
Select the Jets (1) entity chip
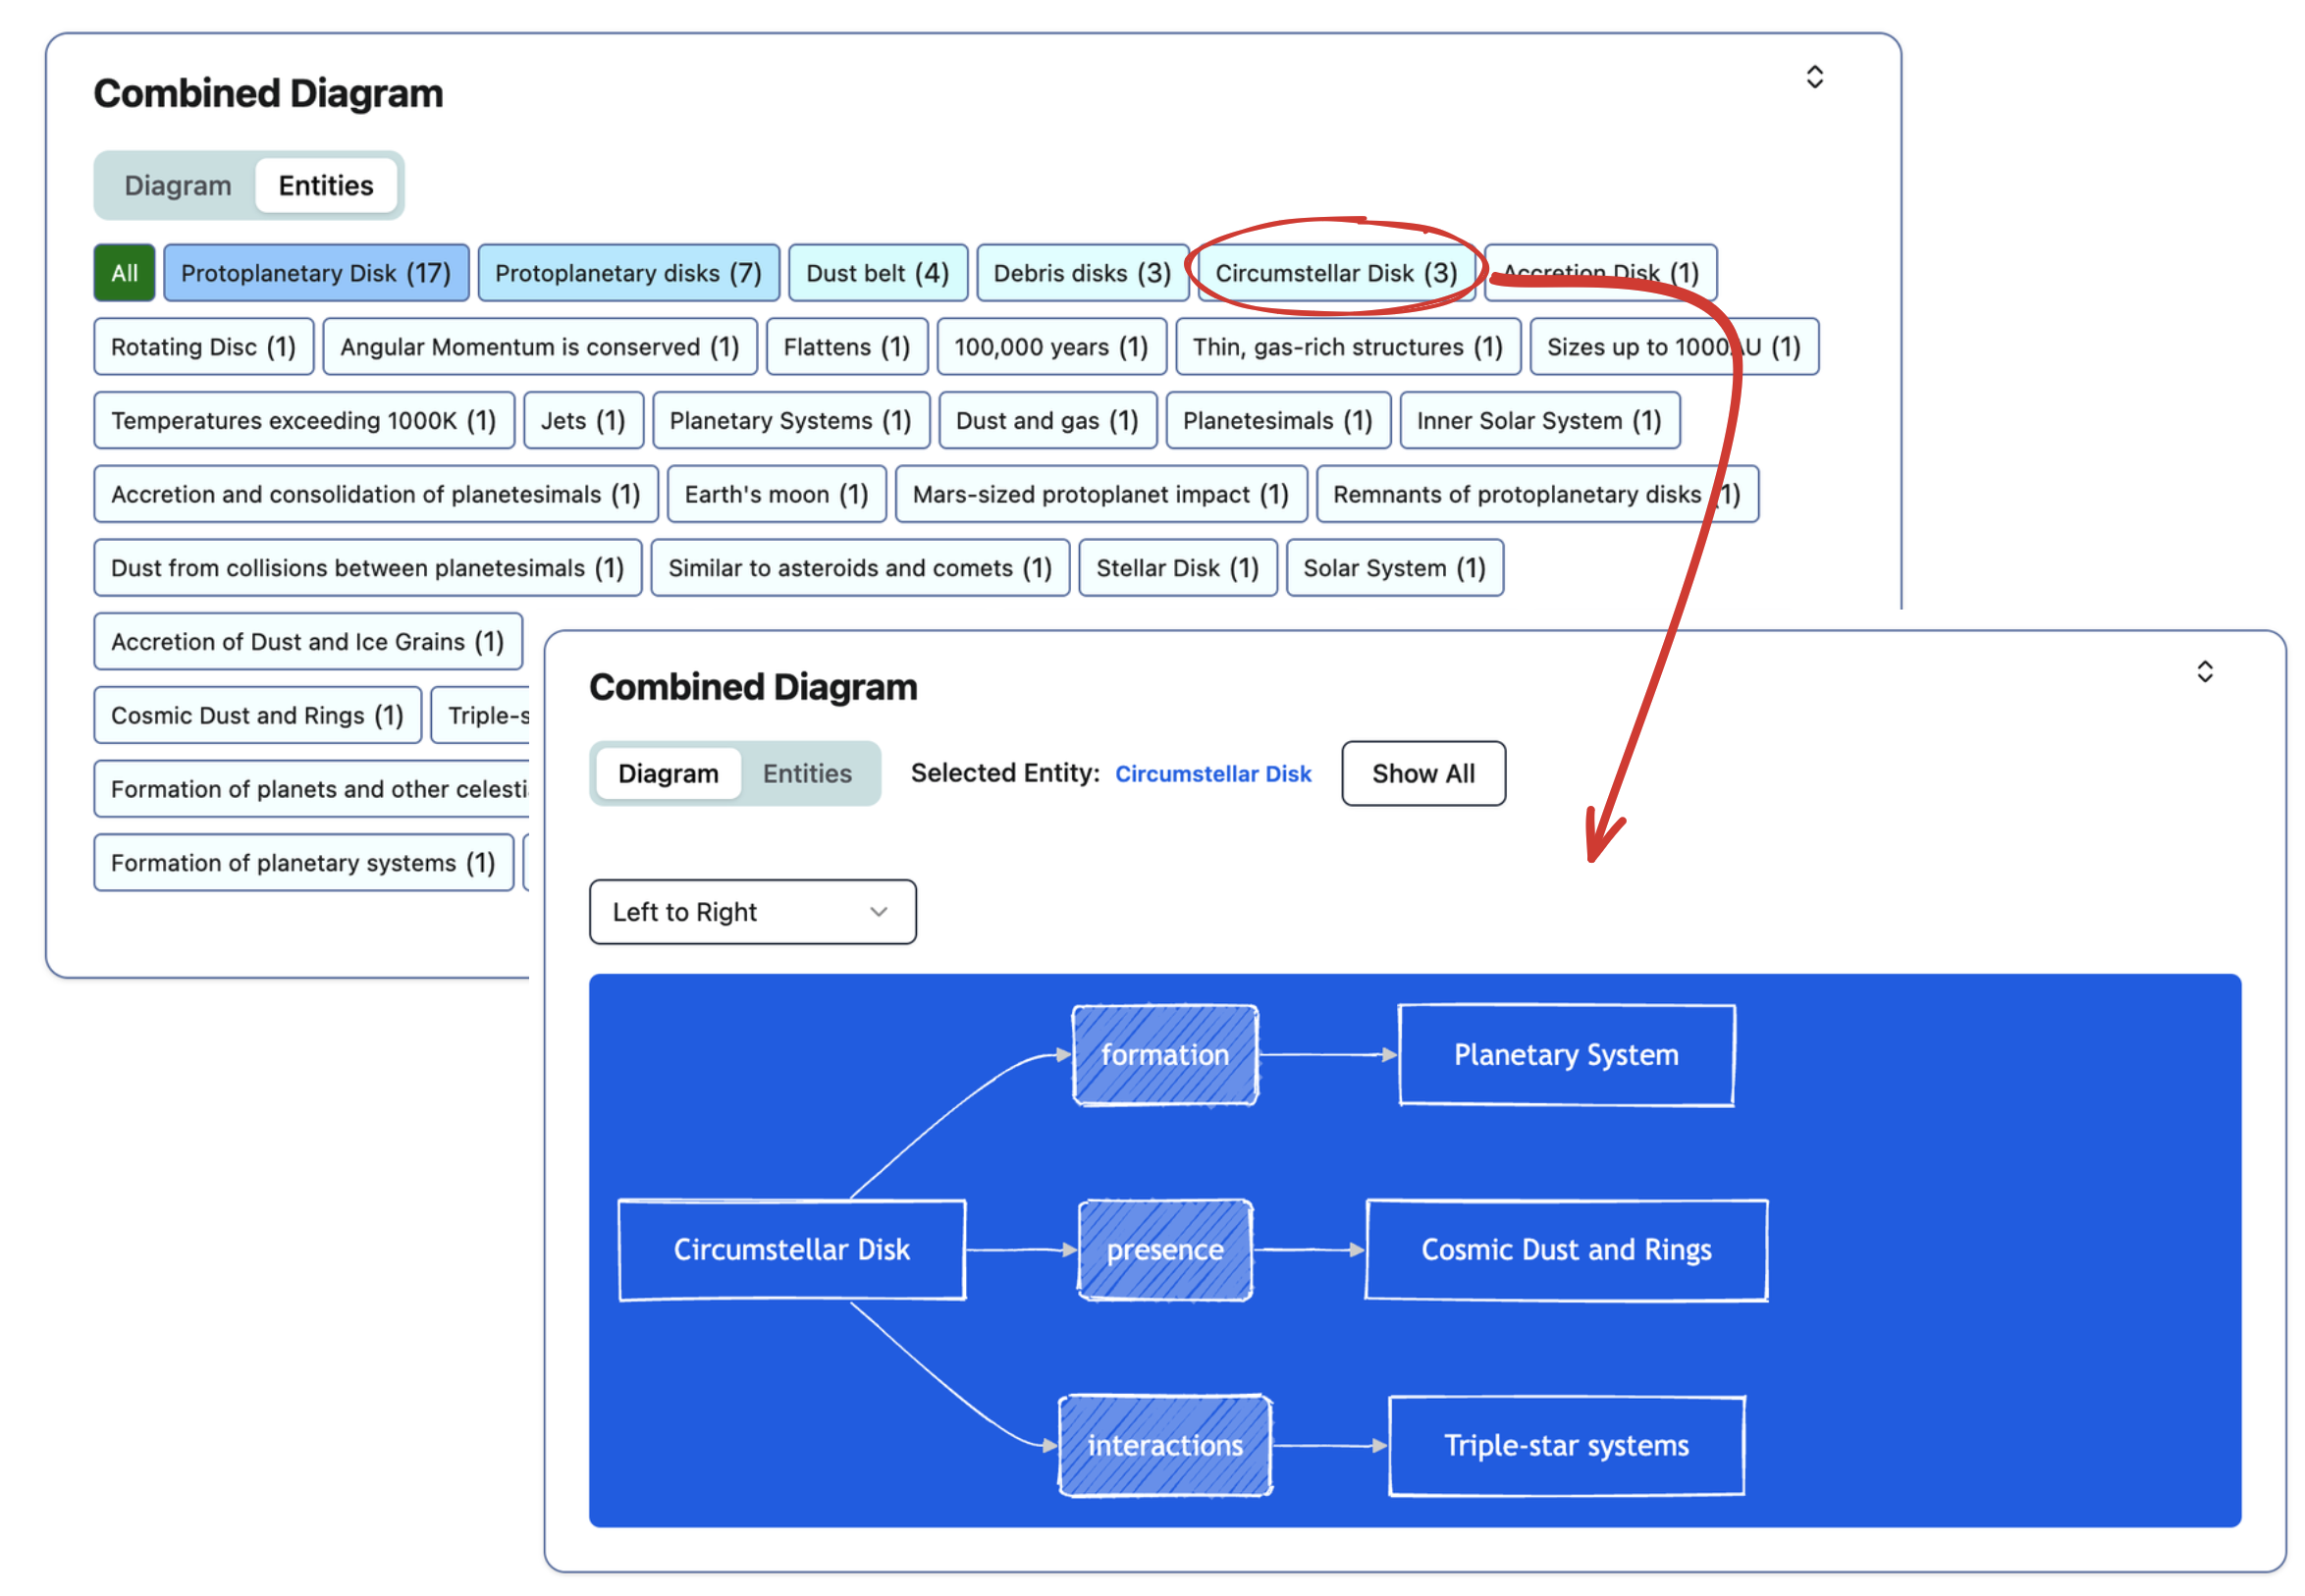tap(582, 421)
